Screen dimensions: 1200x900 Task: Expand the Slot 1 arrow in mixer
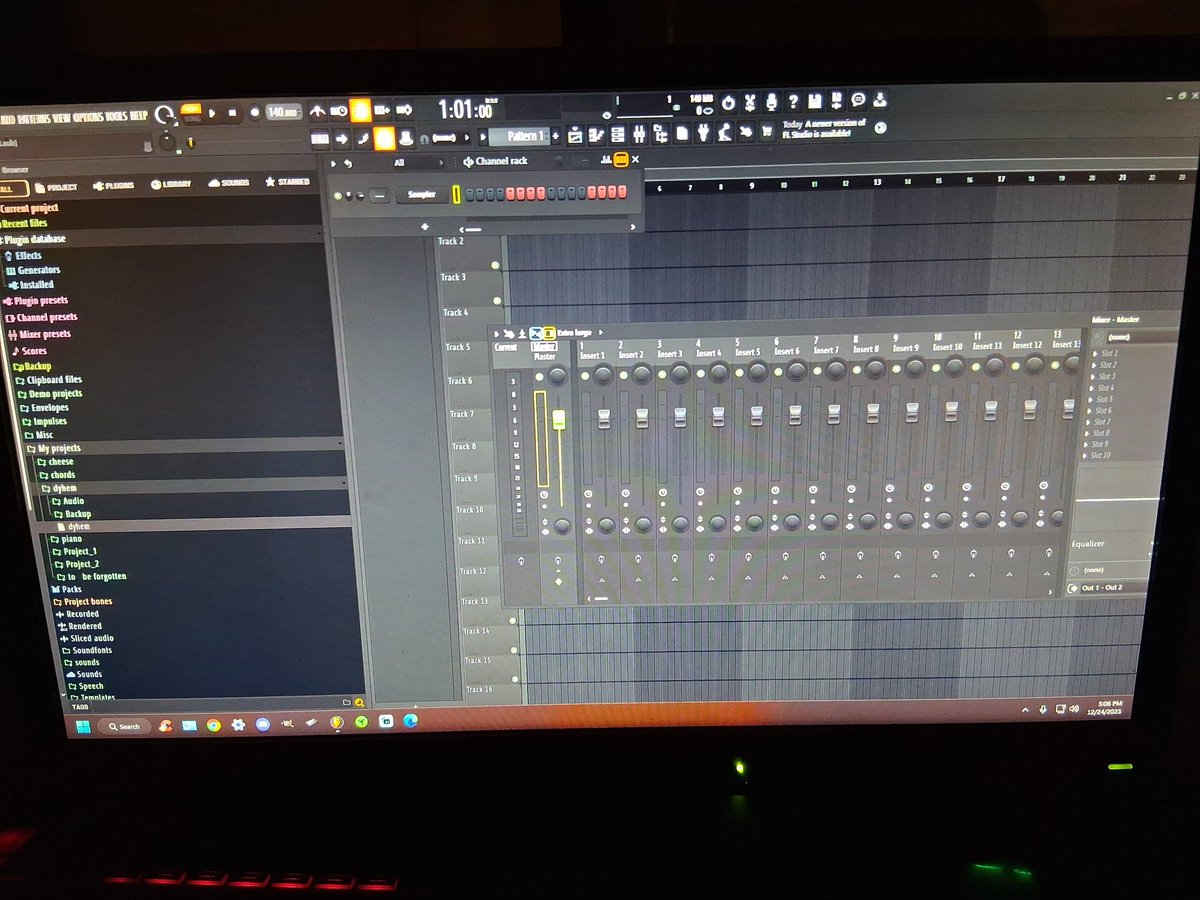click(1095, 354)
